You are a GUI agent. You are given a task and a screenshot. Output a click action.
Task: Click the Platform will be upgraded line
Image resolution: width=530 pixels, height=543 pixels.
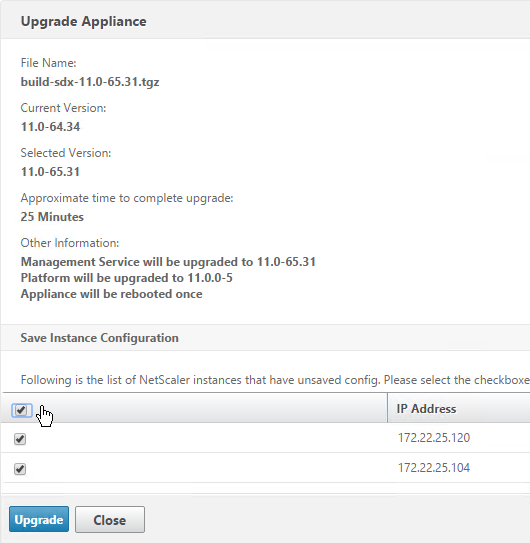point(126,278)
